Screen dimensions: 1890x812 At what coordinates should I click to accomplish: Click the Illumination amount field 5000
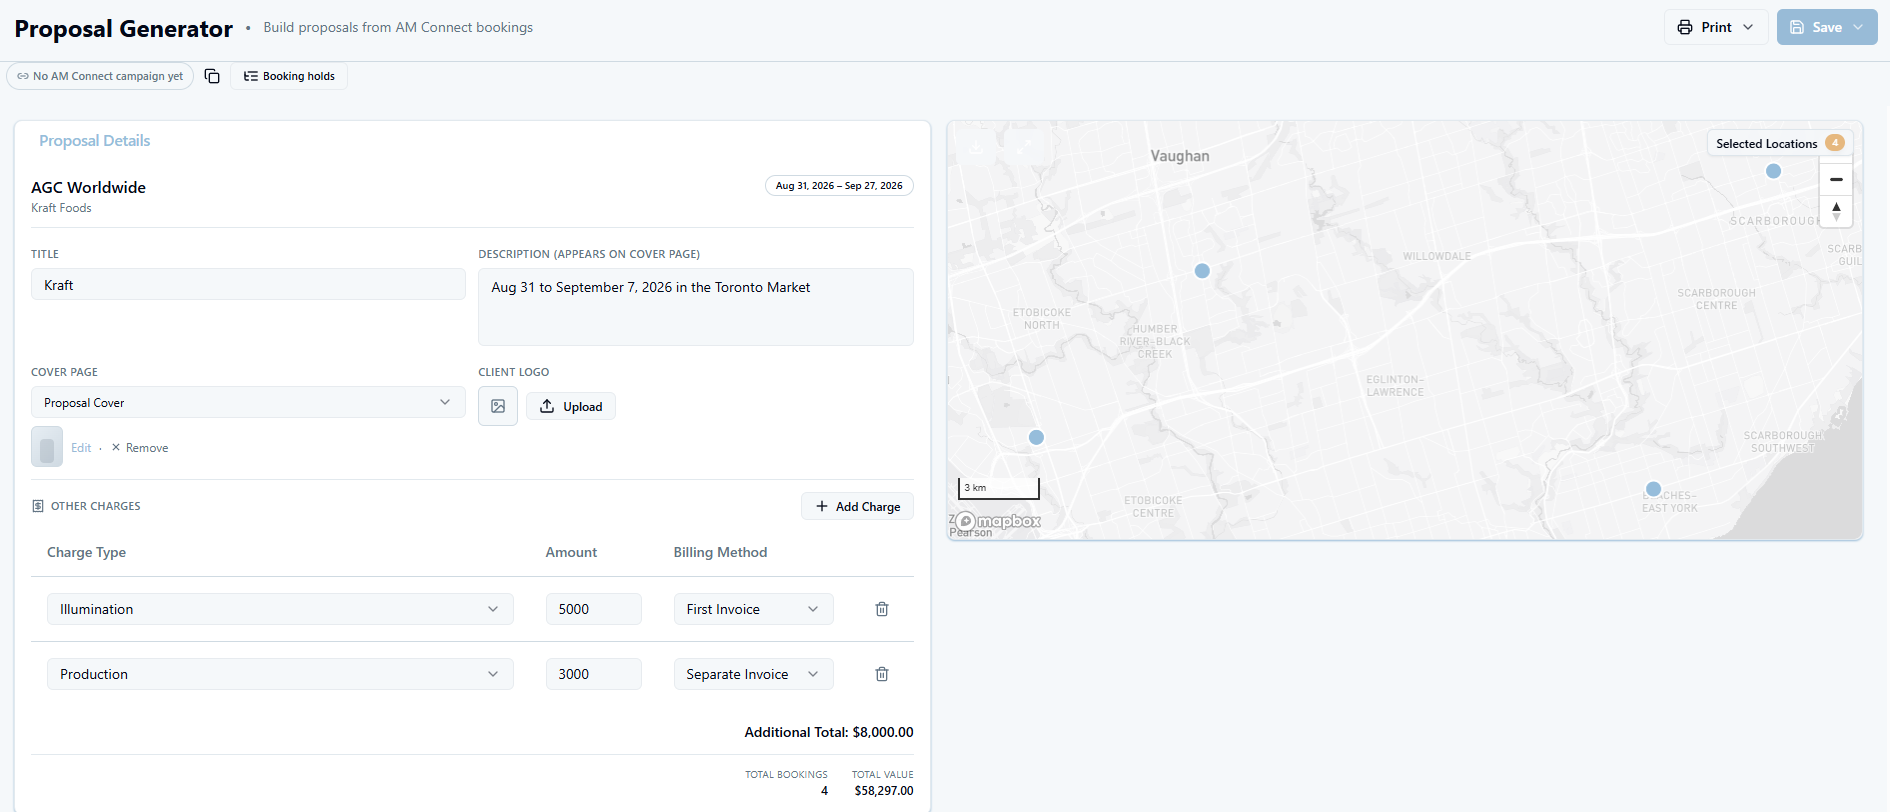[594, 609]
